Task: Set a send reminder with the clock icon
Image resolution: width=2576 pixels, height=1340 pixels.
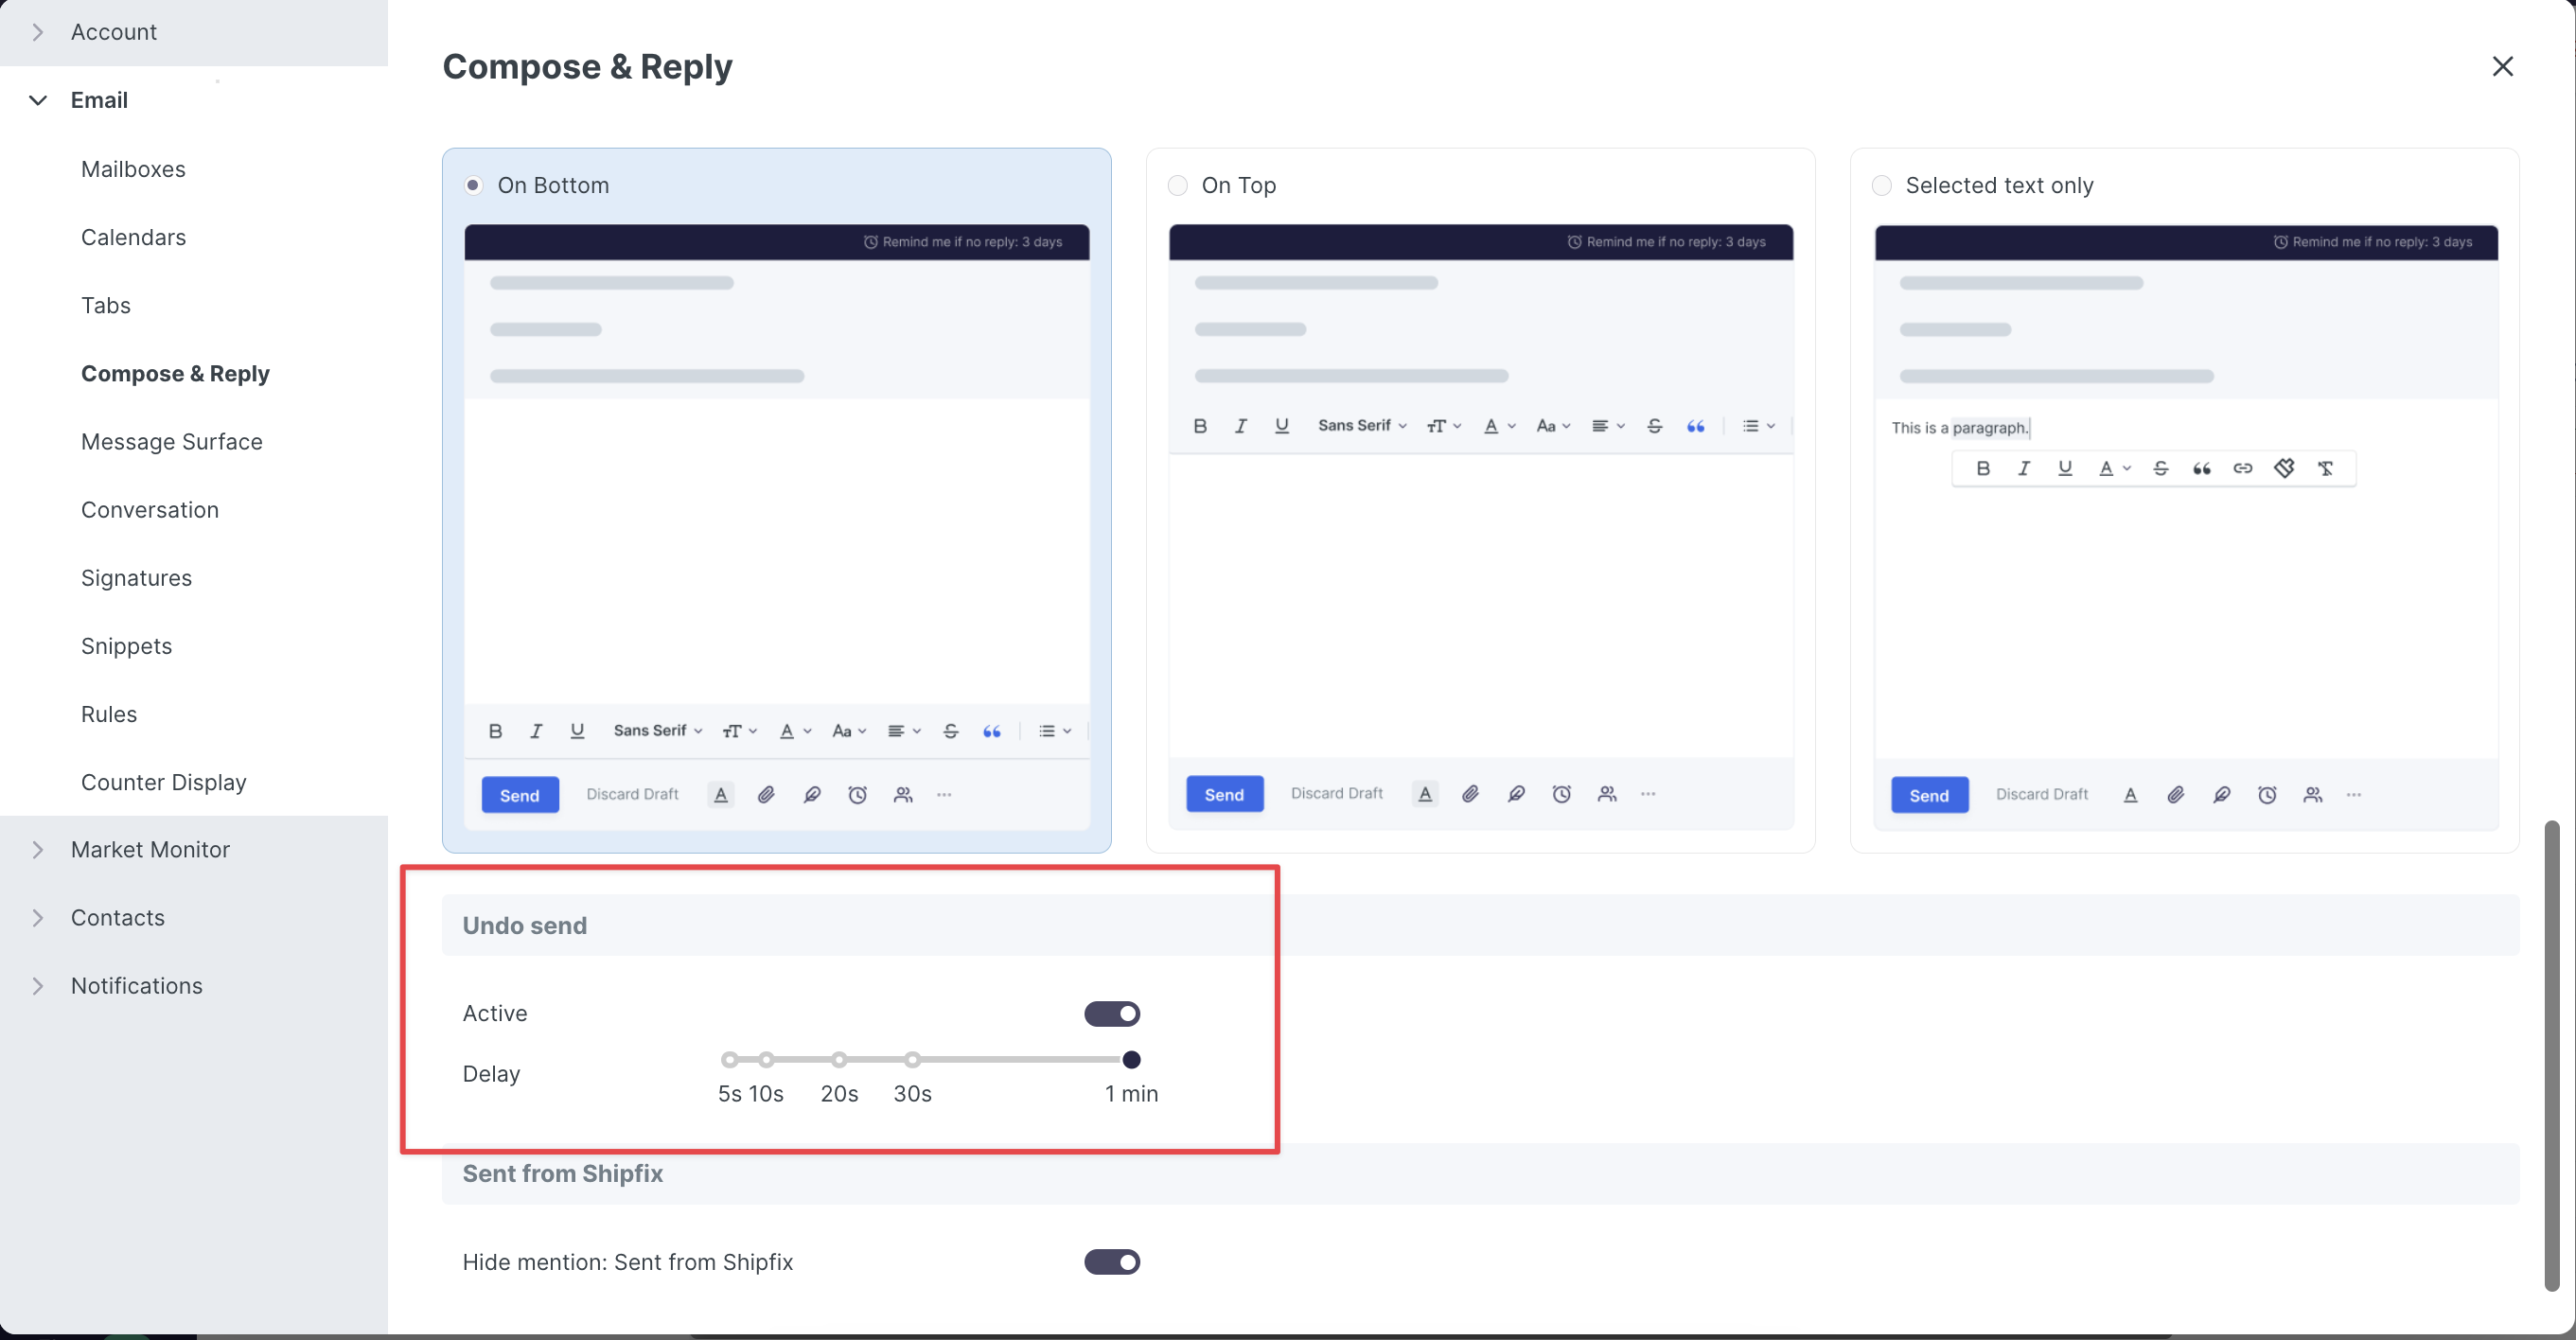Action: coord(857,794)
